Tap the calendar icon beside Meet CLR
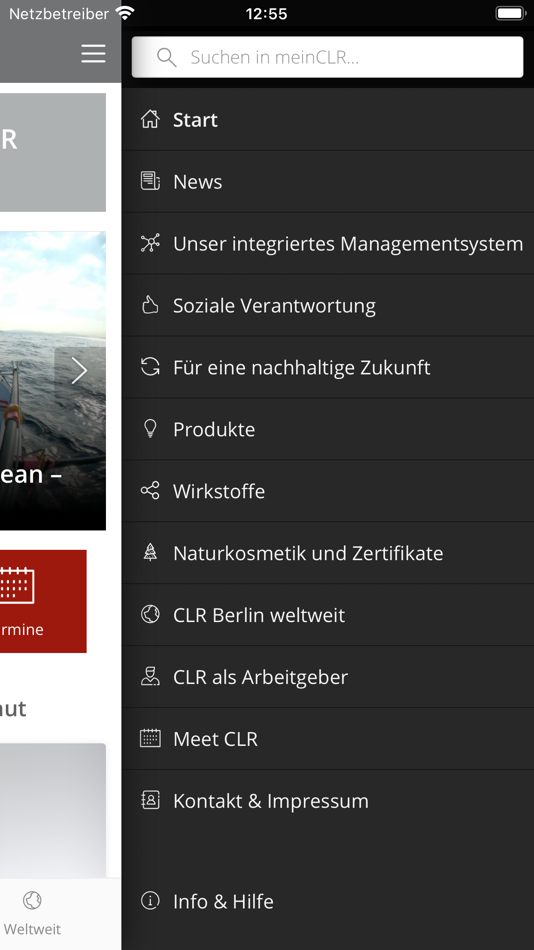The height and width of the screenshot is (950, 534). click(150, 738)
